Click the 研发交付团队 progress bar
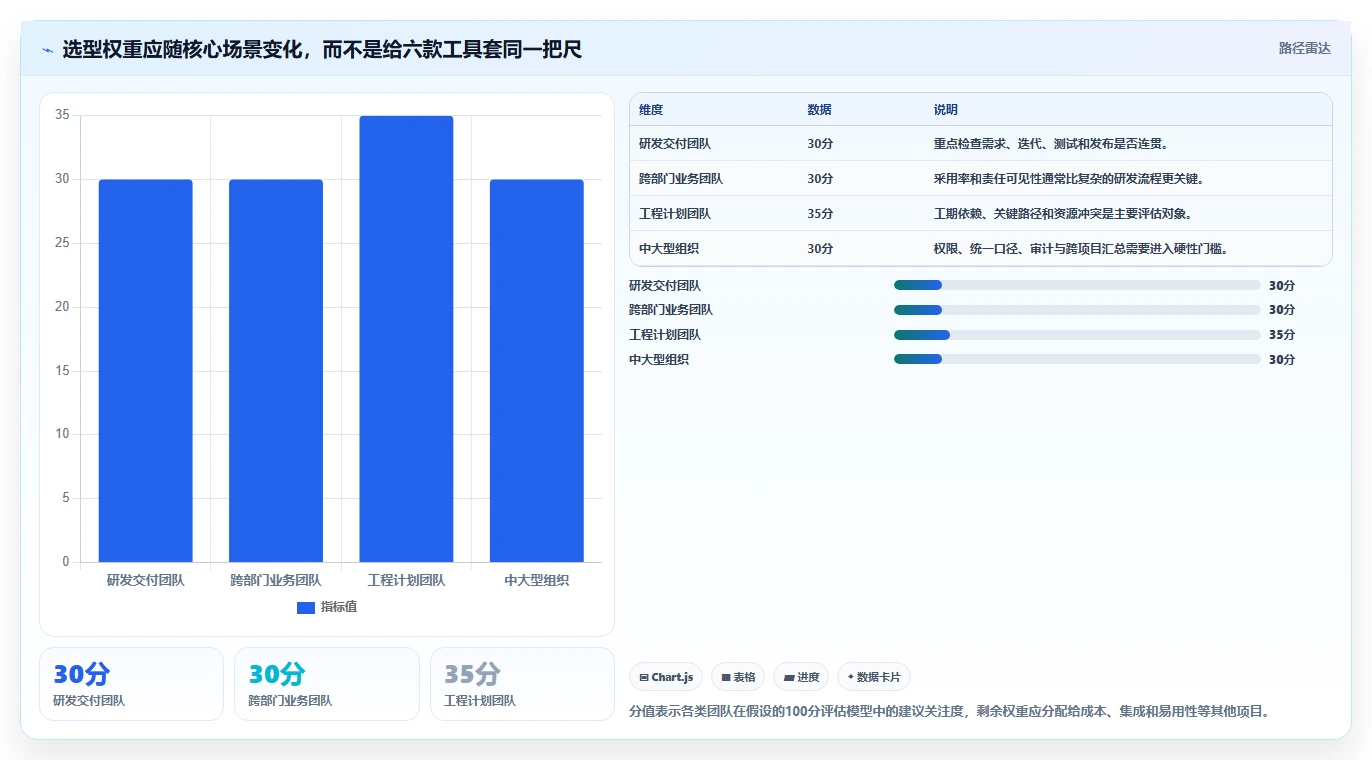Viewport: 1372px width, 760px height. click(1077, 285)
